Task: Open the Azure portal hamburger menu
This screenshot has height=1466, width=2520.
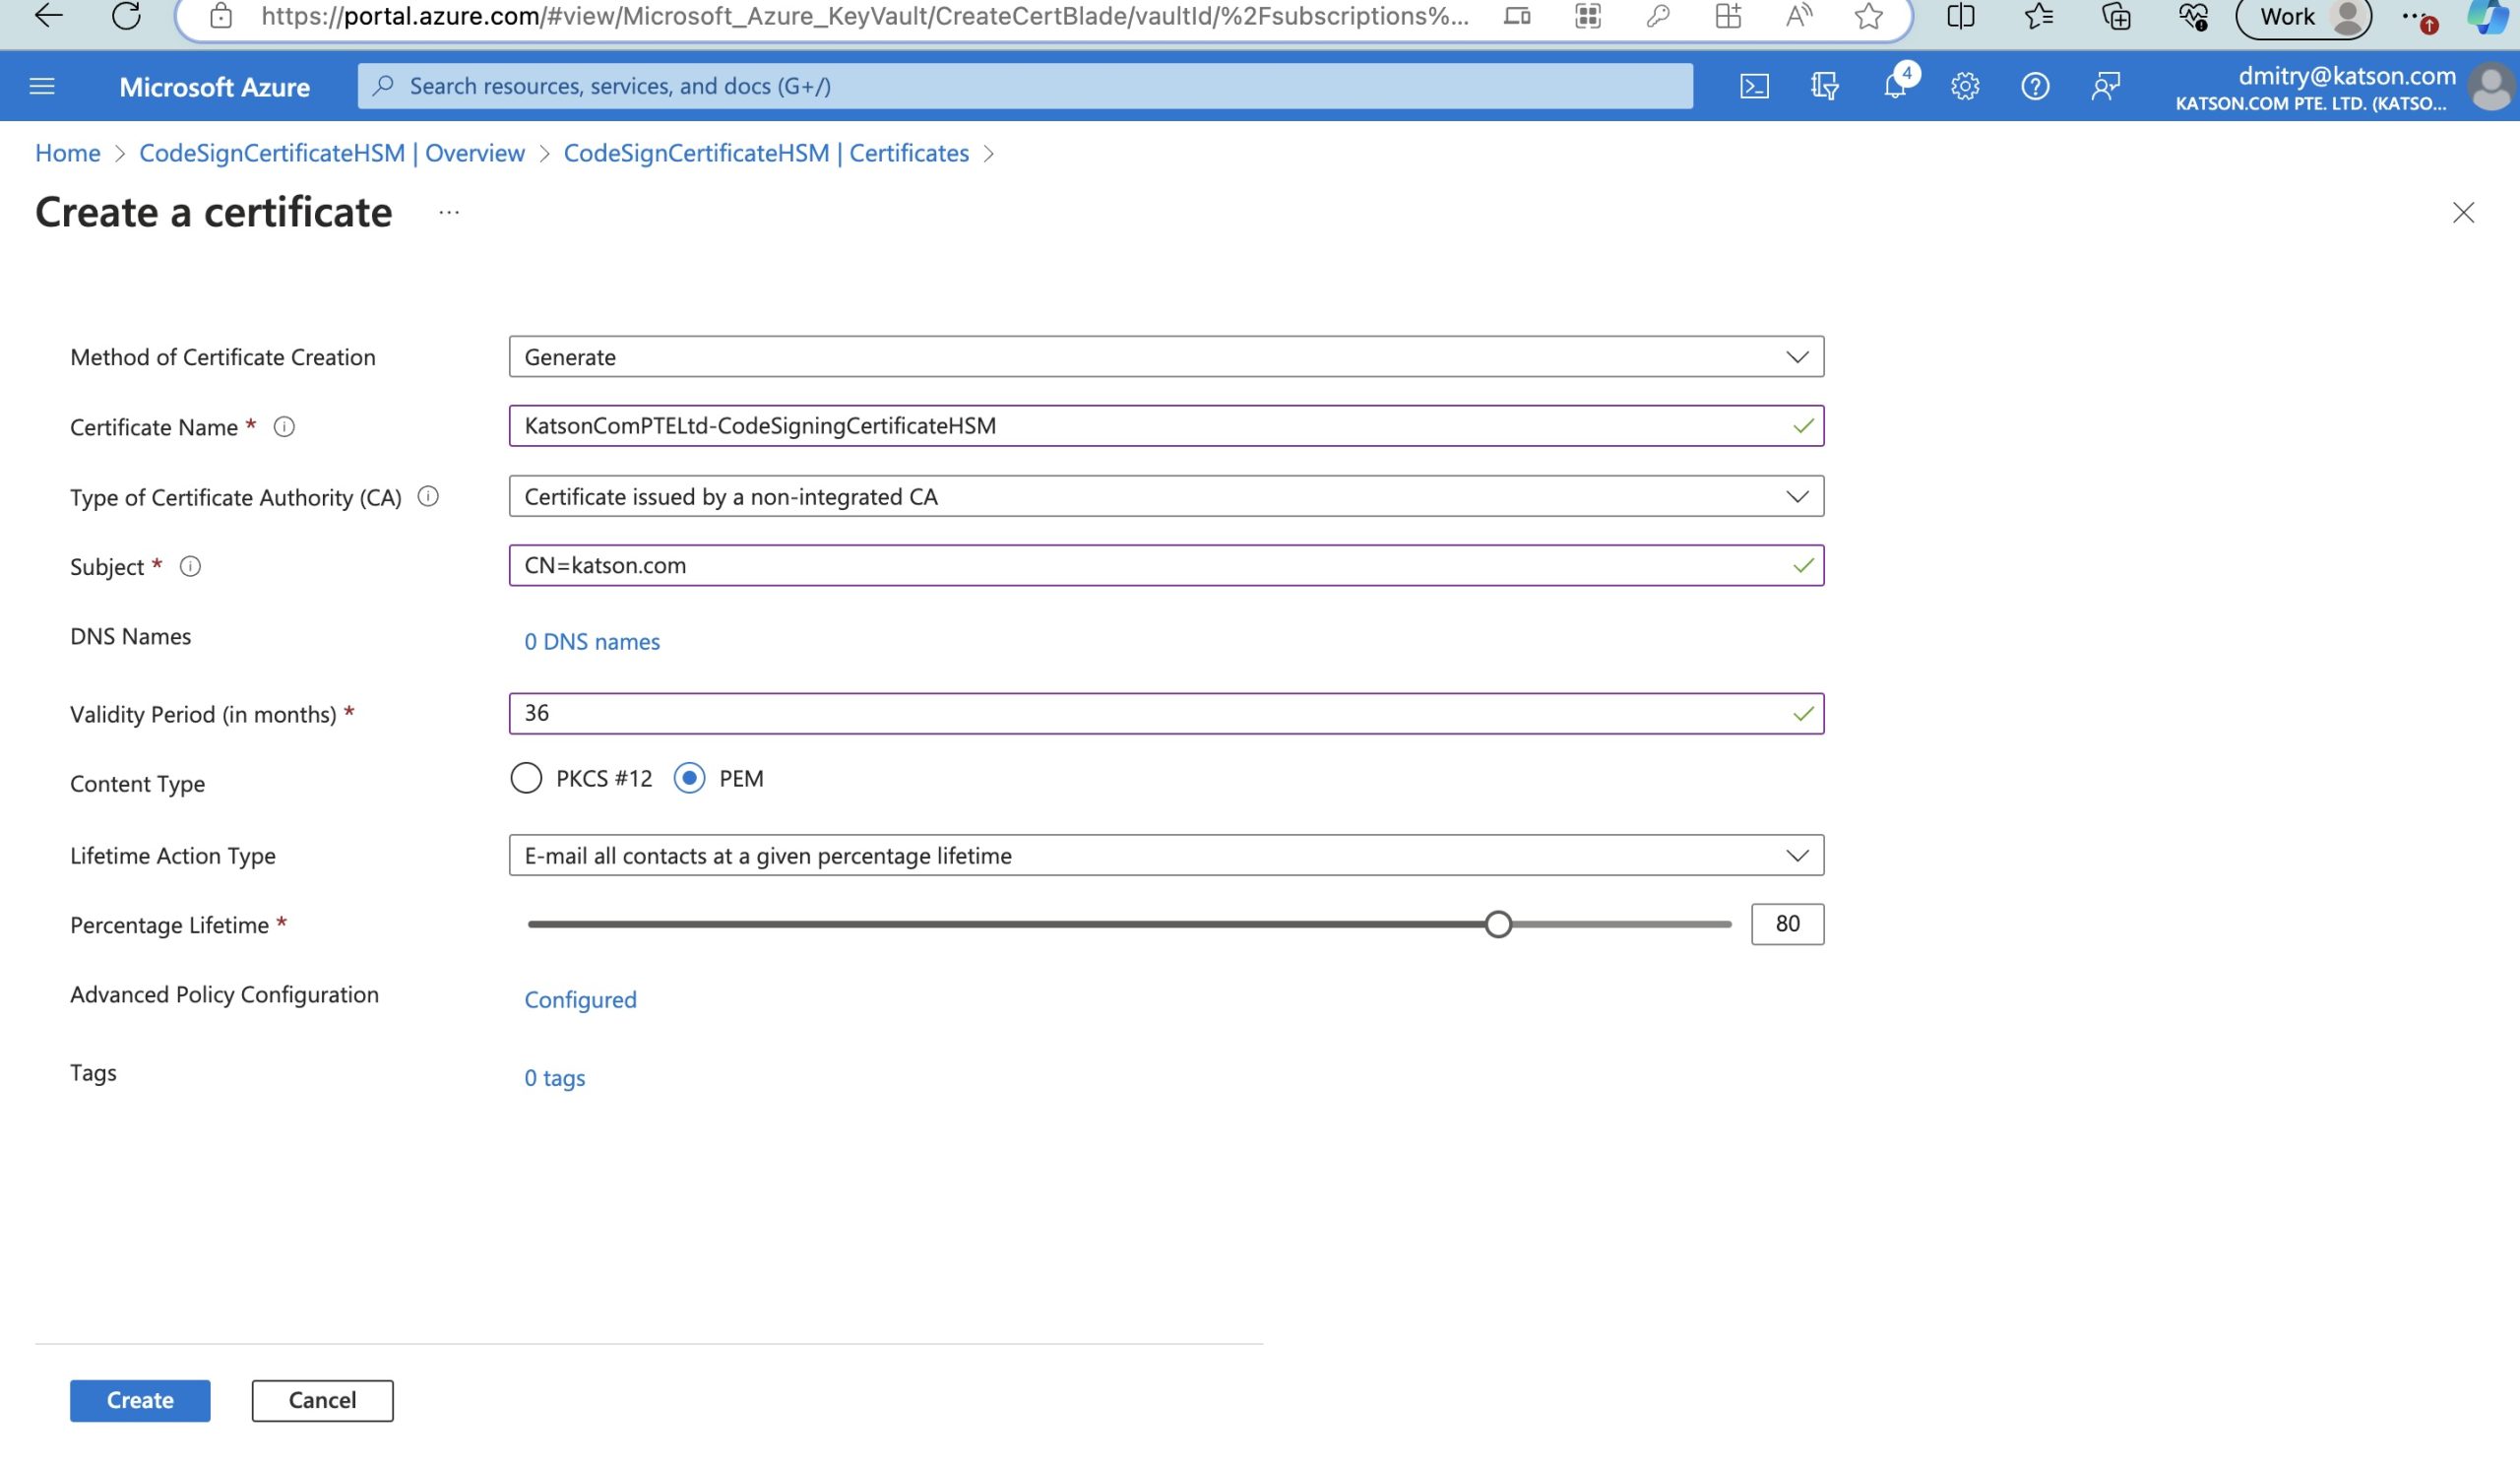Action: tap(42, 87)
